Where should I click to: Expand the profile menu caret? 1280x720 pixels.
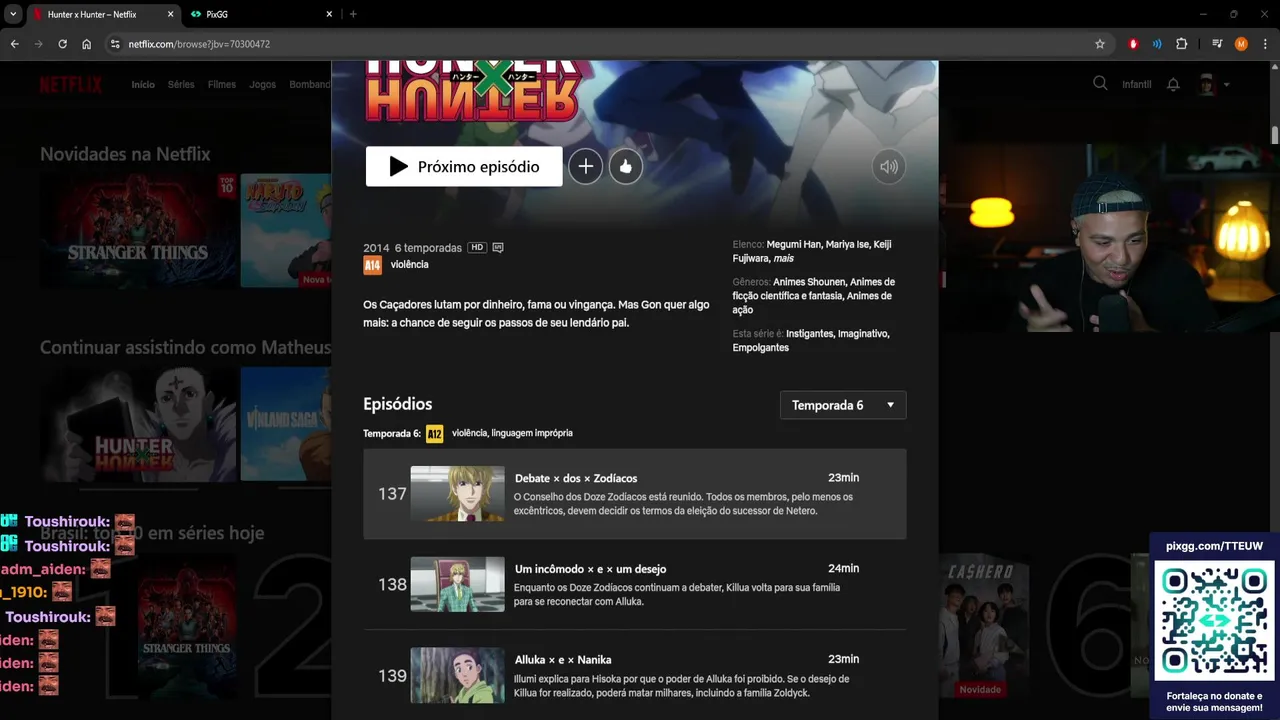1227,84
